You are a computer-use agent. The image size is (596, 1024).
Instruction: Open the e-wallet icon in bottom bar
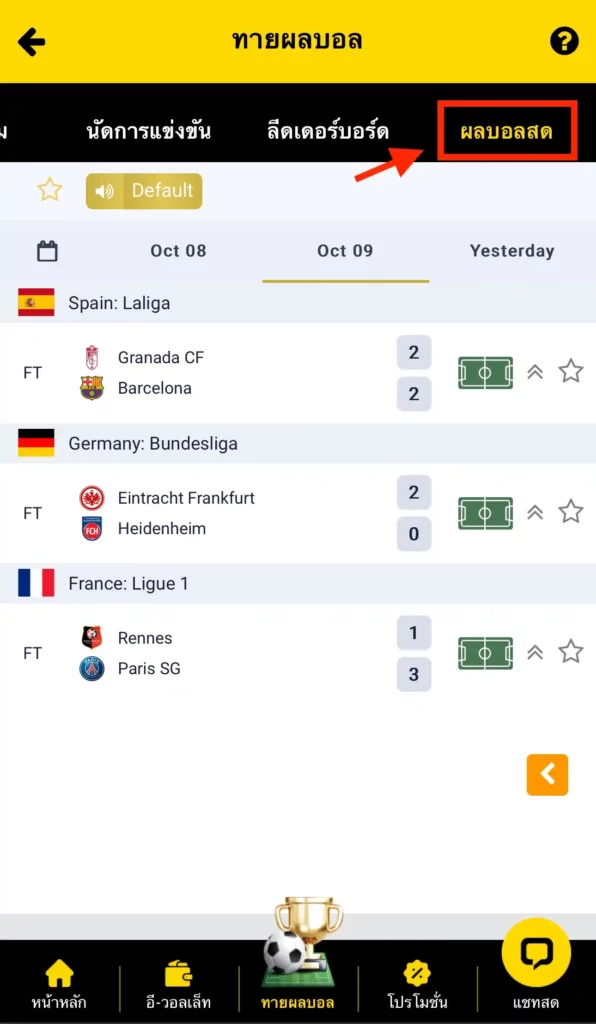click(178, 973)
